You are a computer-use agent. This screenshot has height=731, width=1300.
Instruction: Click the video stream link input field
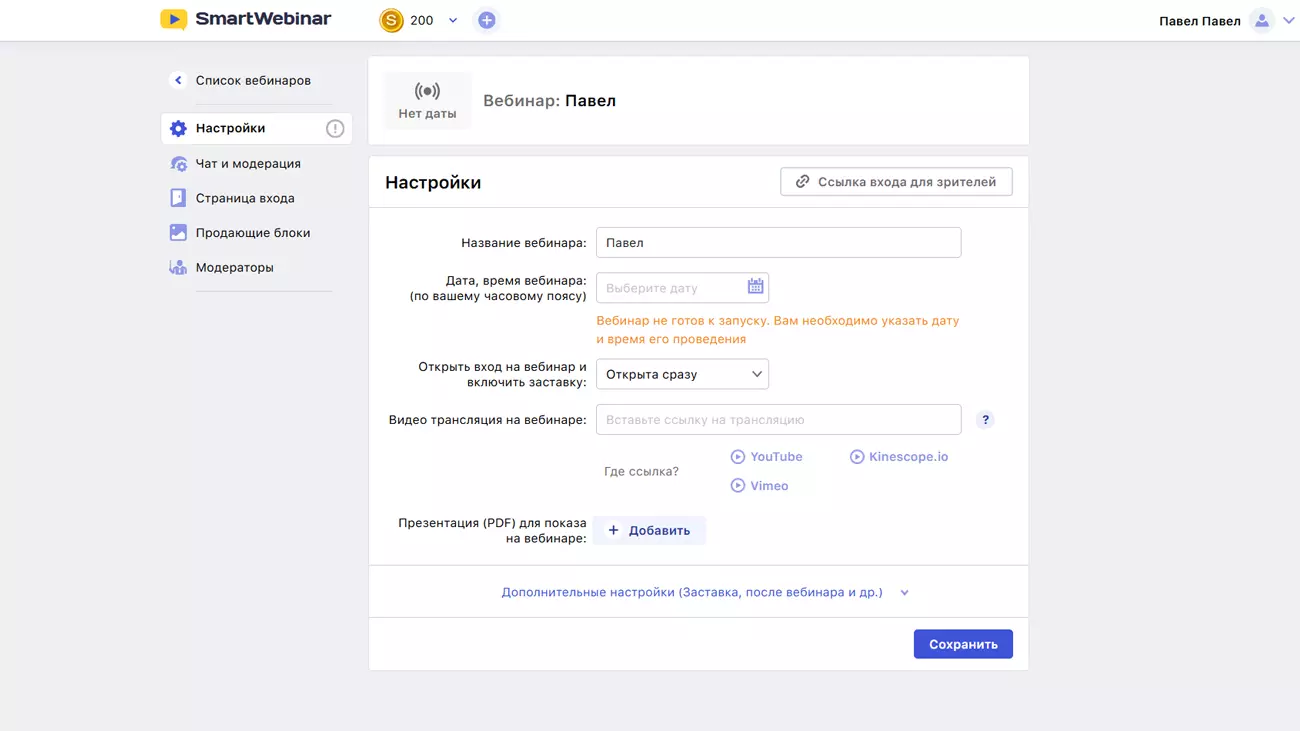(778, 420)
